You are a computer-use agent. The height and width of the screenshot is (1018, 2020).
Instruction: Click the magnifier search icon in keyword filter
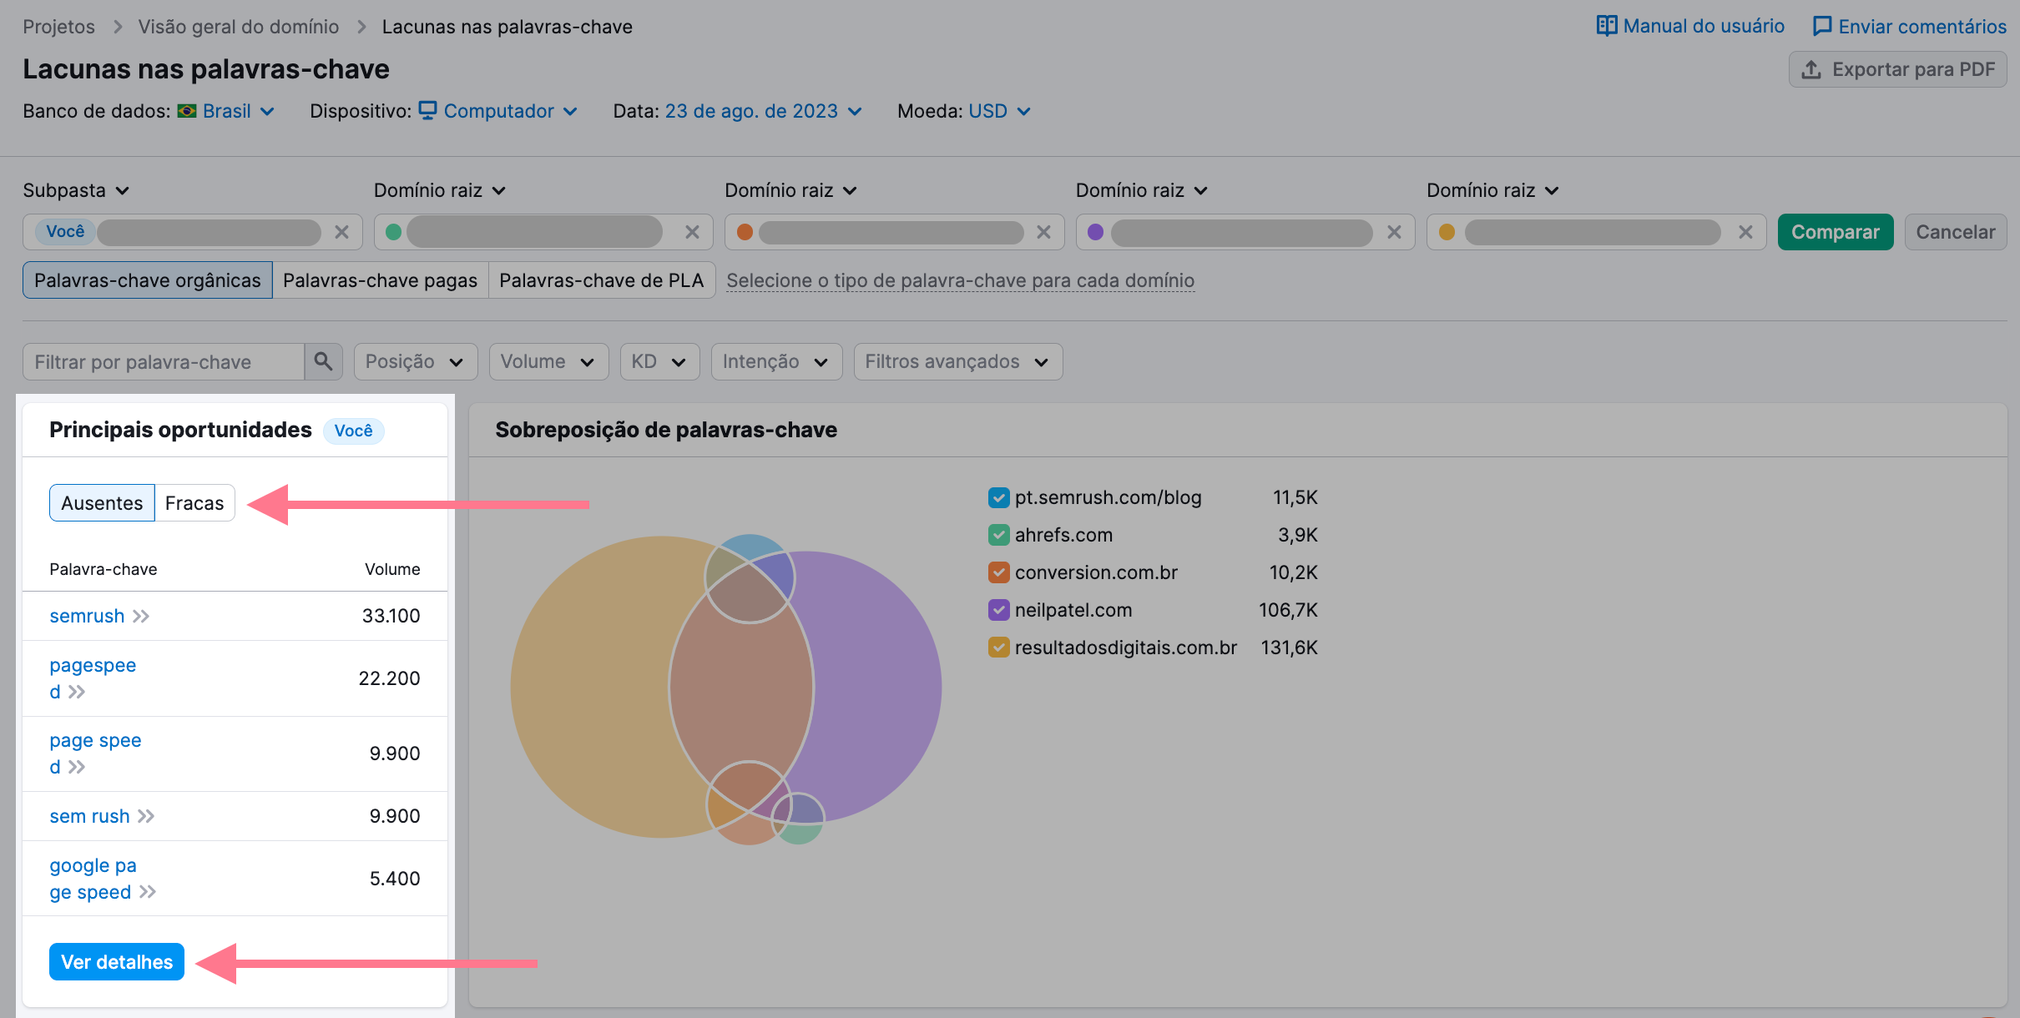(x=323, y=361)
